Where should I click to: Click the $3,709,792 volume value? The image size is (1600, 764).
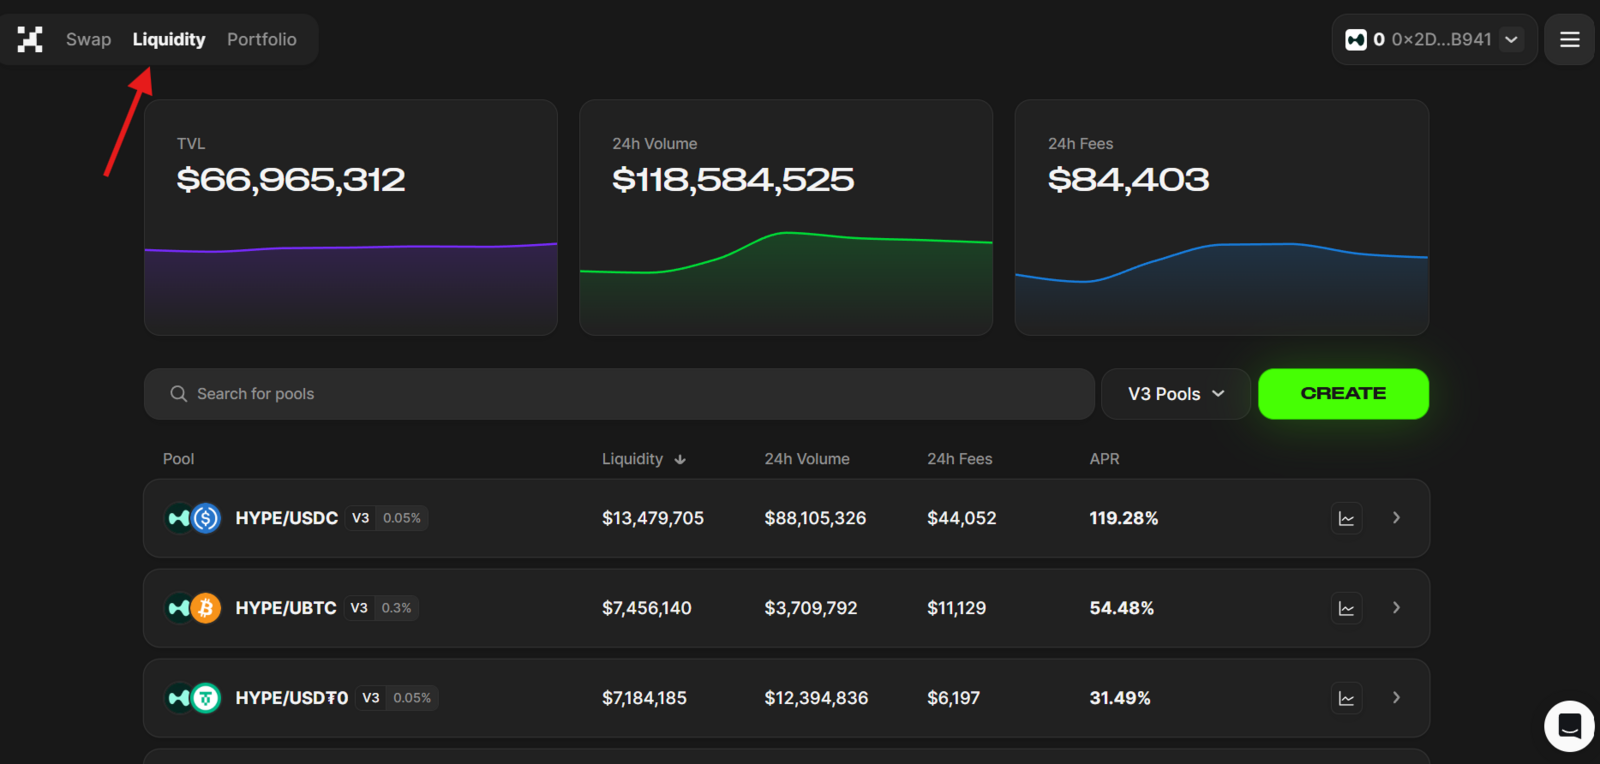pyautogui.click(x=811, y=608)
